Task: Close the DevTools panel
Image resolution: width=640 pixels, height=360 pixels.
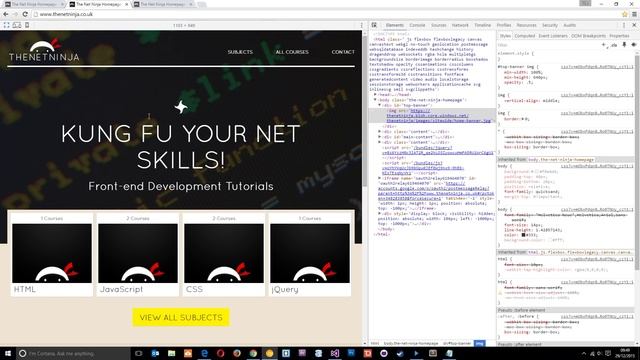Action: (x=634, y=25)
